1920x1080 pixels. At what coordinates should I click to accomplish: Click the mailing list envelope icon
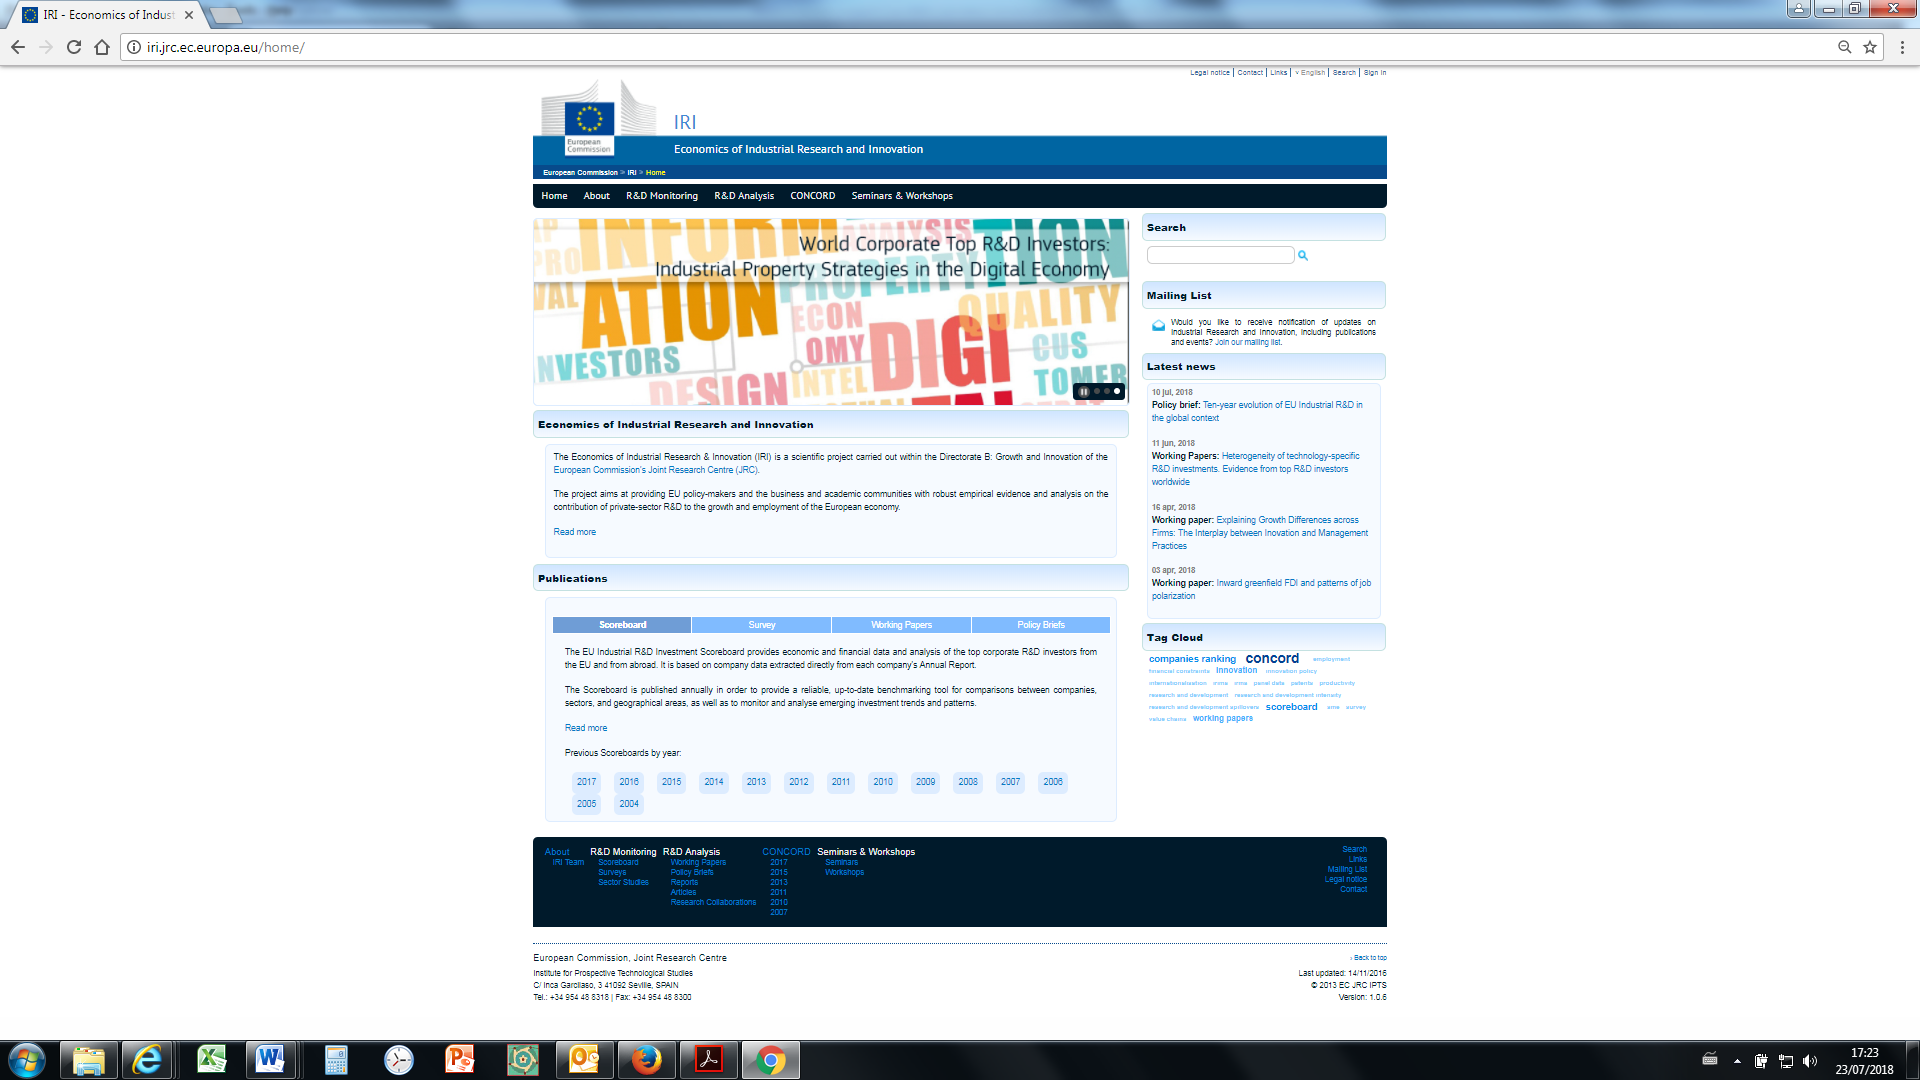[1158, 326]
